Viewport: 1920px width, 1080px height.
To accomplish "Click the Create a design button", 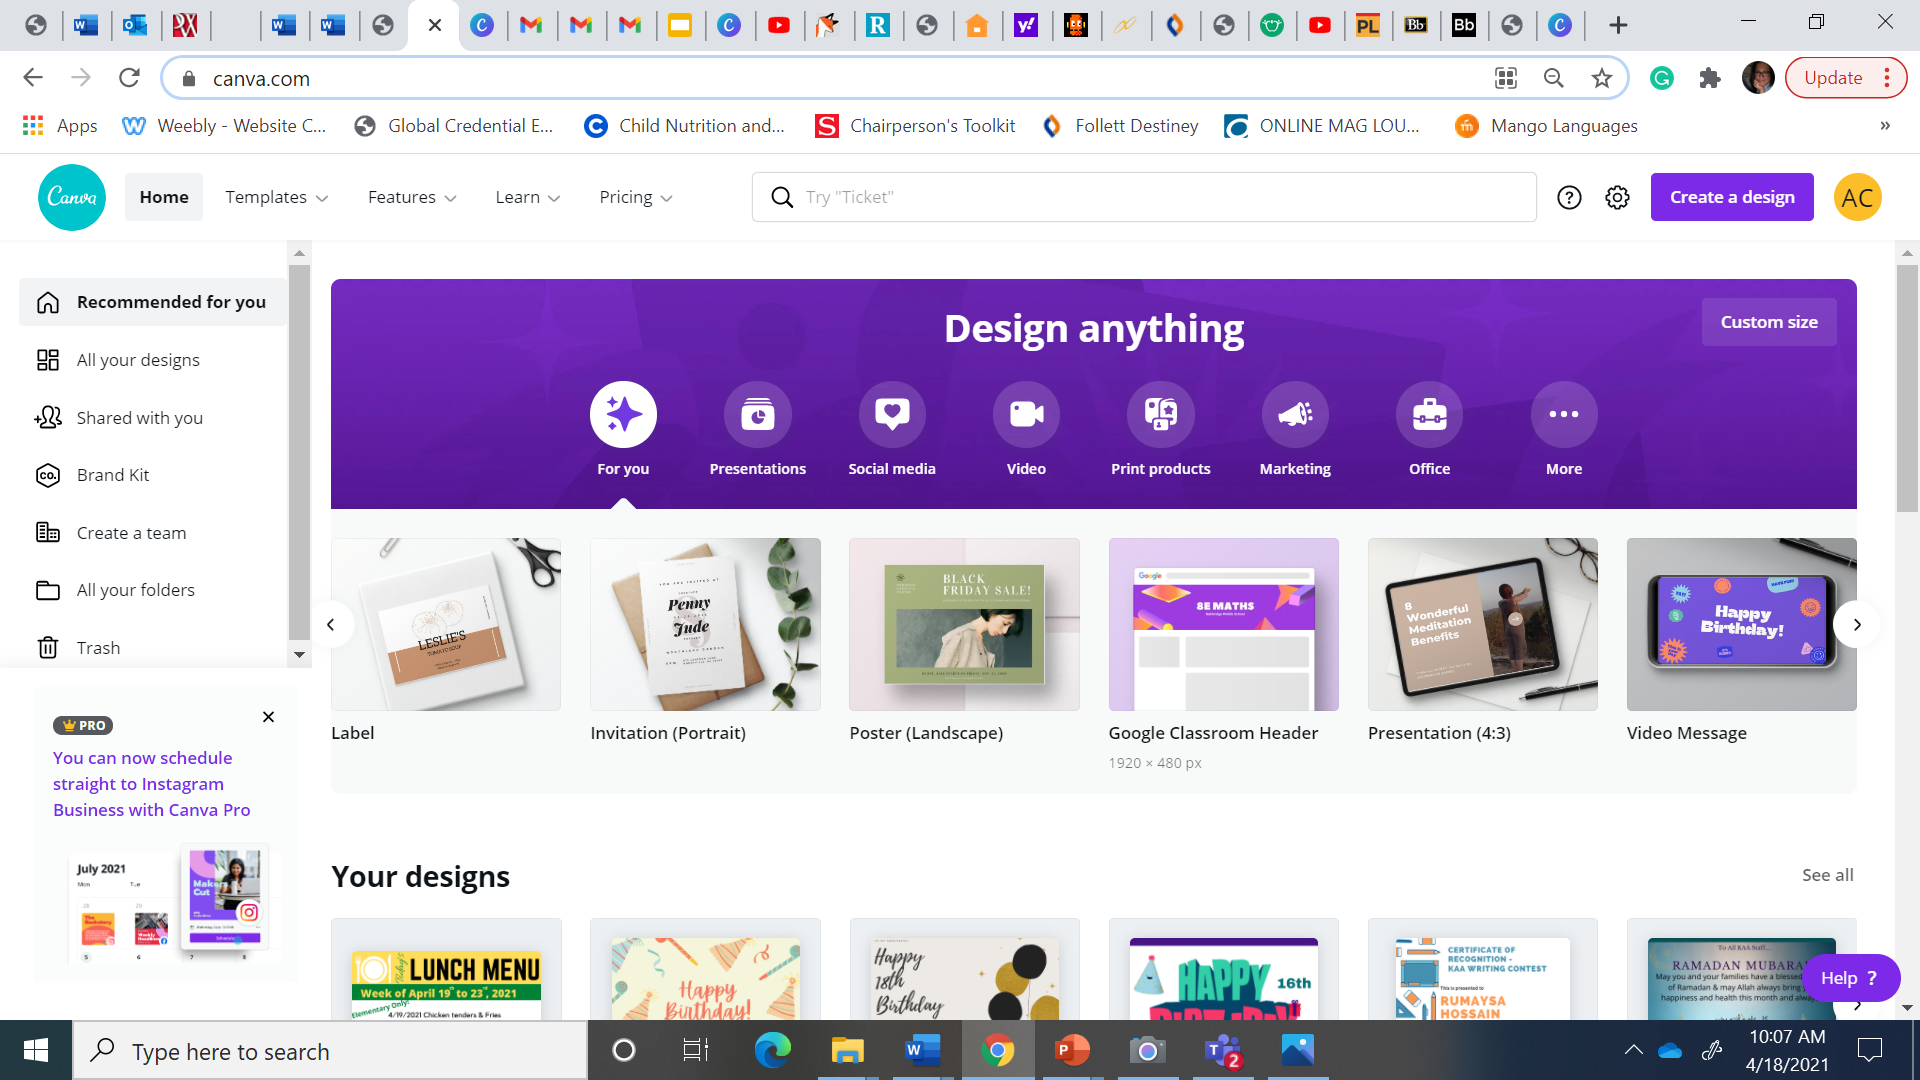I will pyautogui.click(x=1731, y=197).
